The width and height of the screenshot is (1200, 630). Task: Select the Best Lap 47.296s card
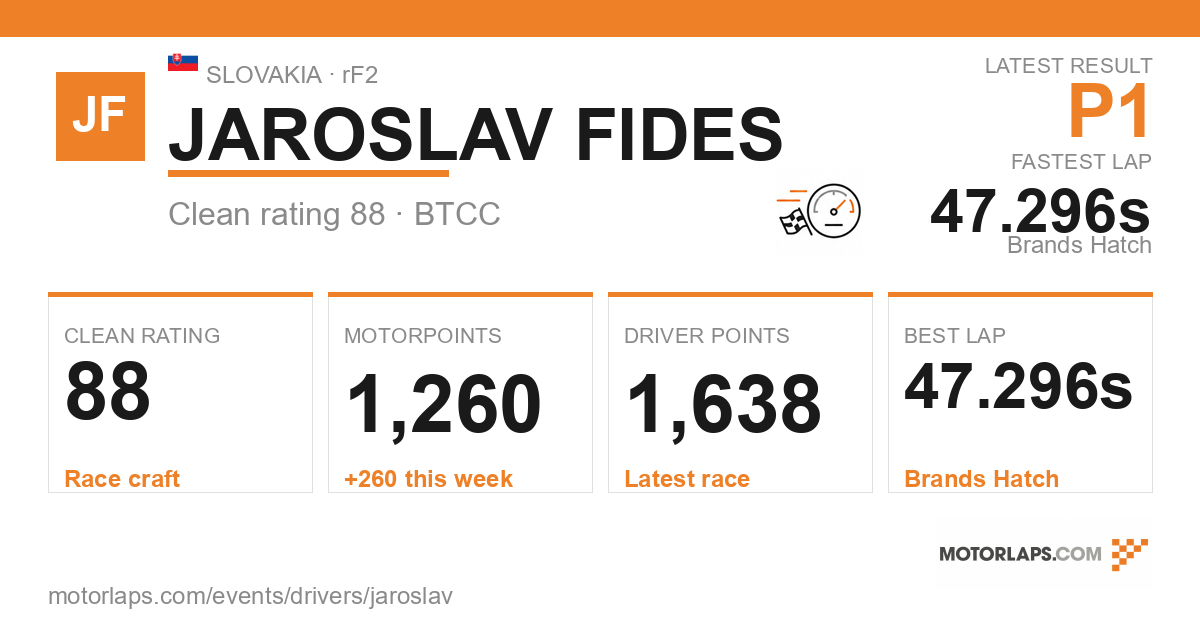[x=1020, y=393]
